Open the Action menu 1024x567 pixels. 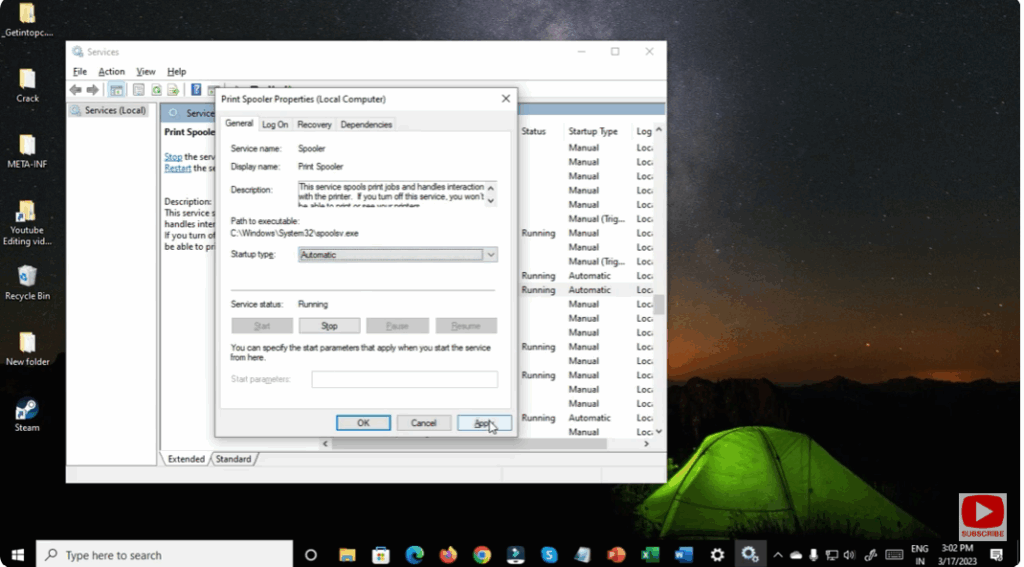[111, 72]
